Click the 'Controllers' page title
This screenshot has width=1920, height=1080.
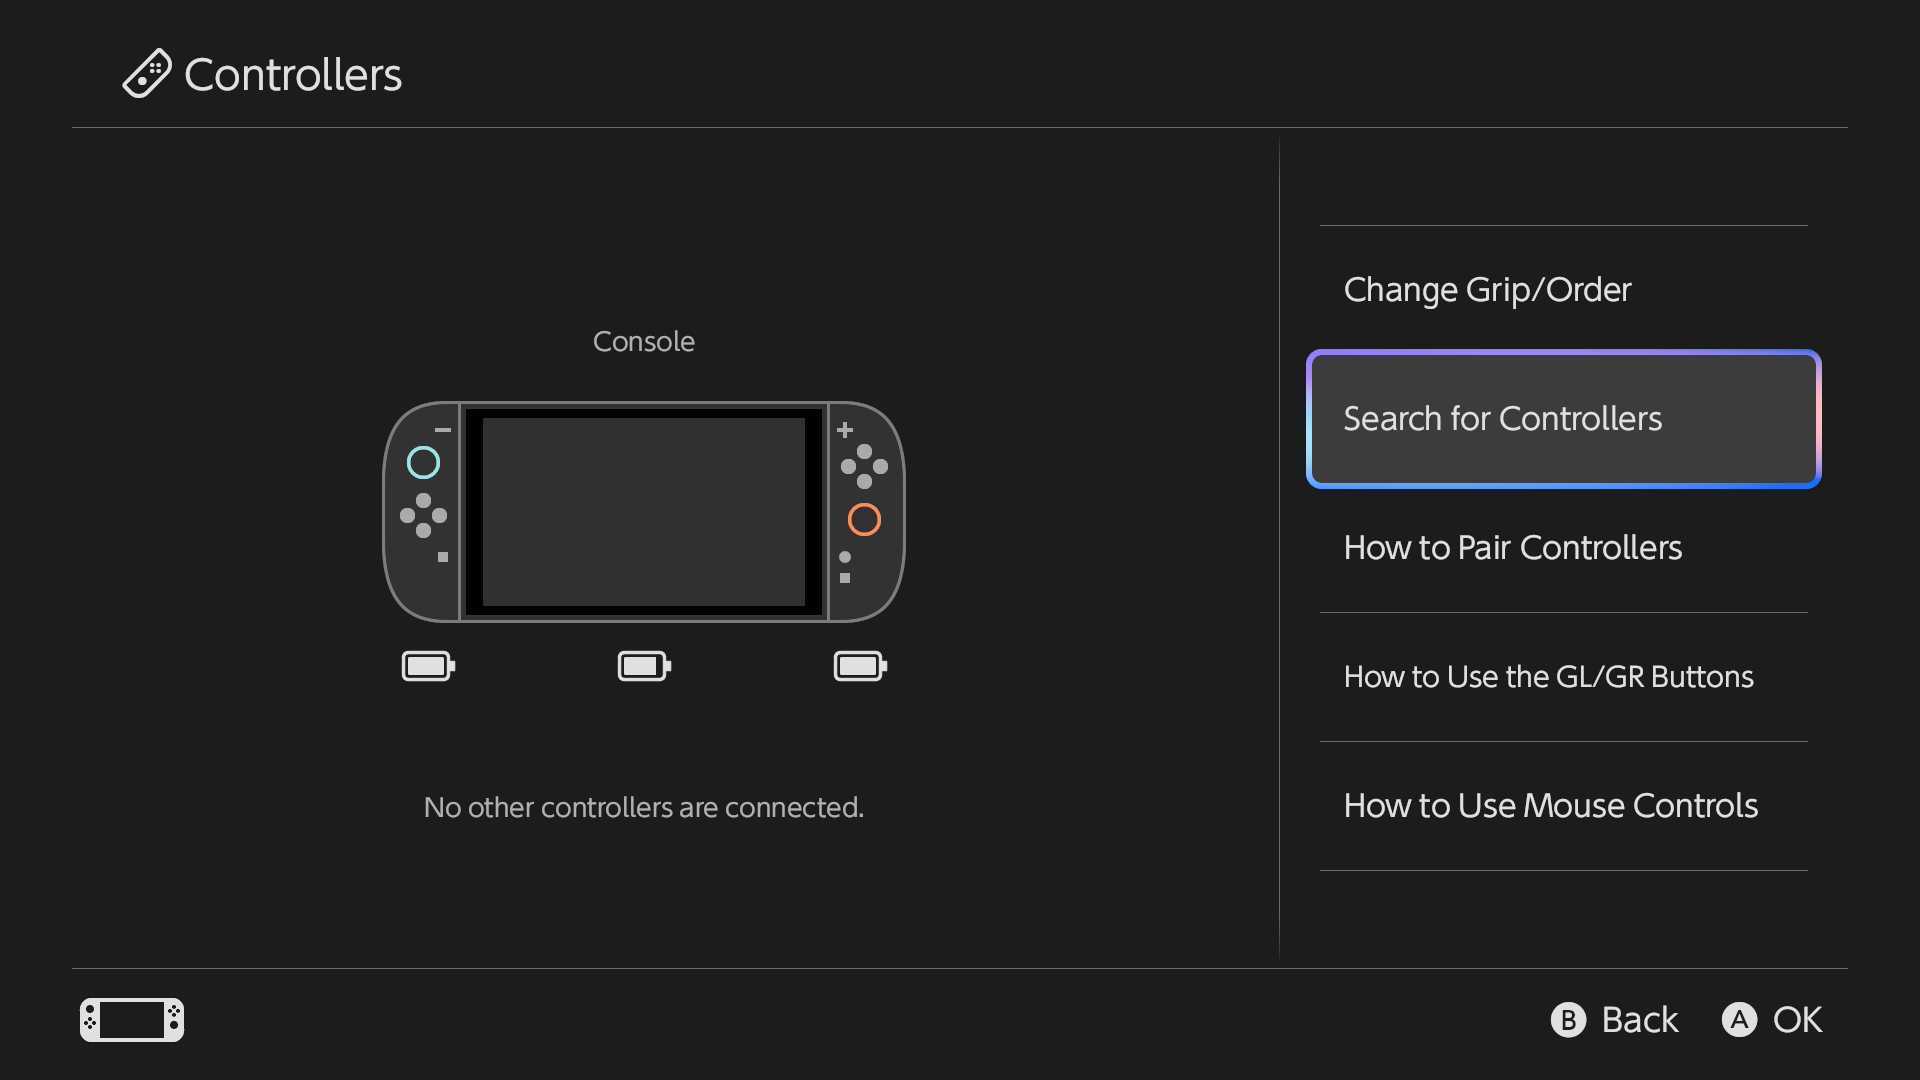click(x=293, y=75)
